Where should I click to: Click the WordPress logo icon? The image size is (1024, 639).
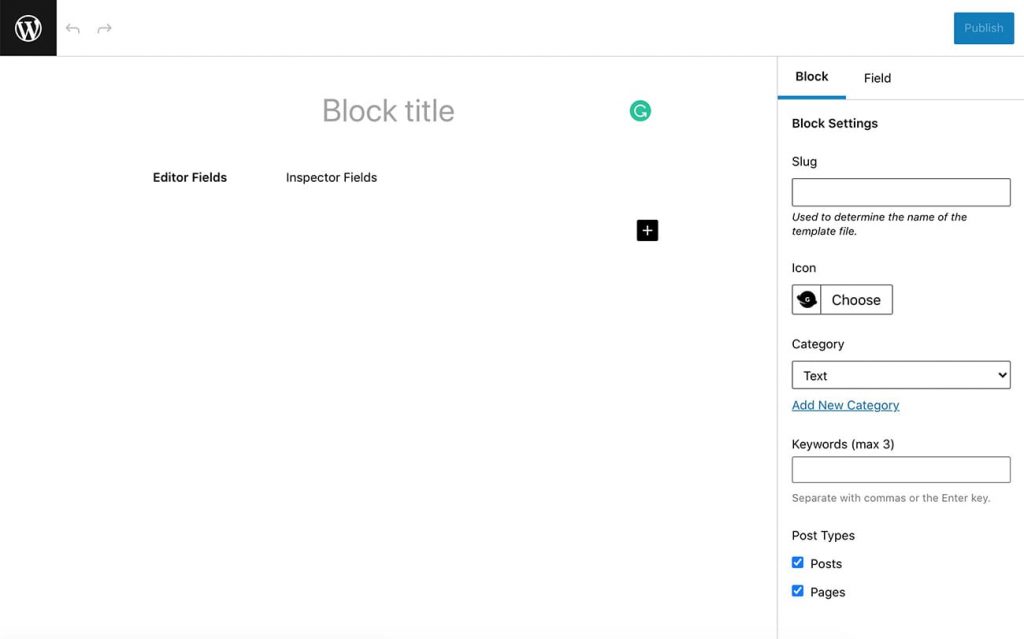coord(28,28)
